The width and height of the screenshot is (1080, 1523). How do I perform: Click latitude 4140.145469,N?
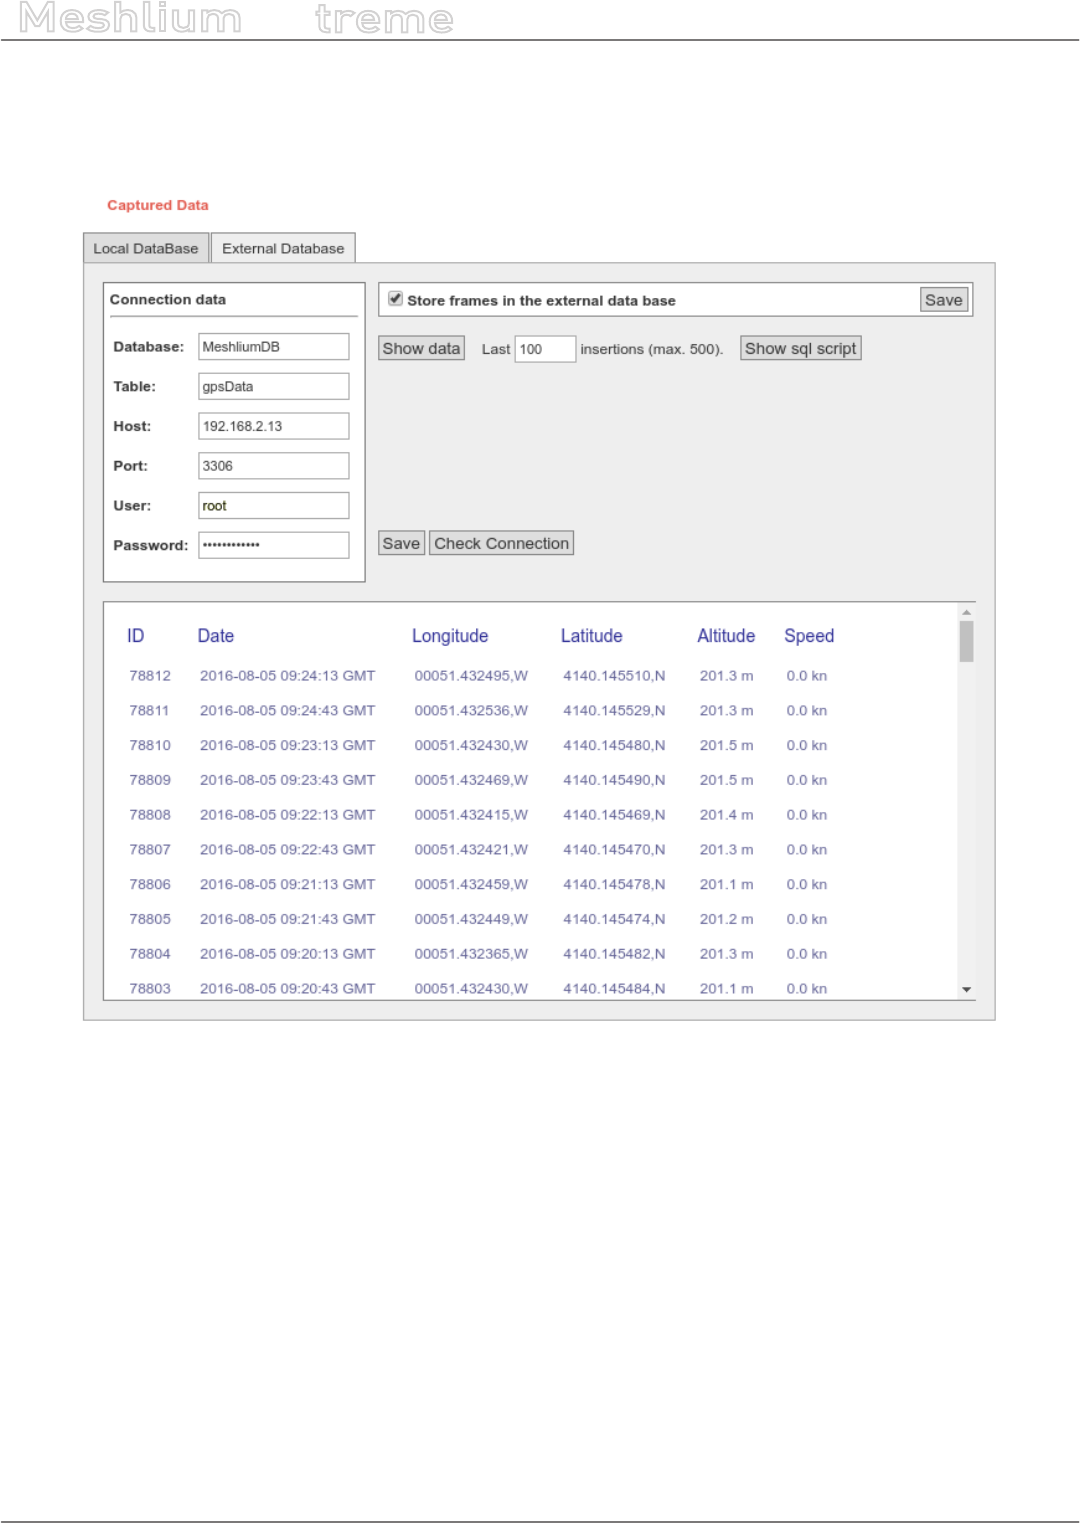pos(614,815)
